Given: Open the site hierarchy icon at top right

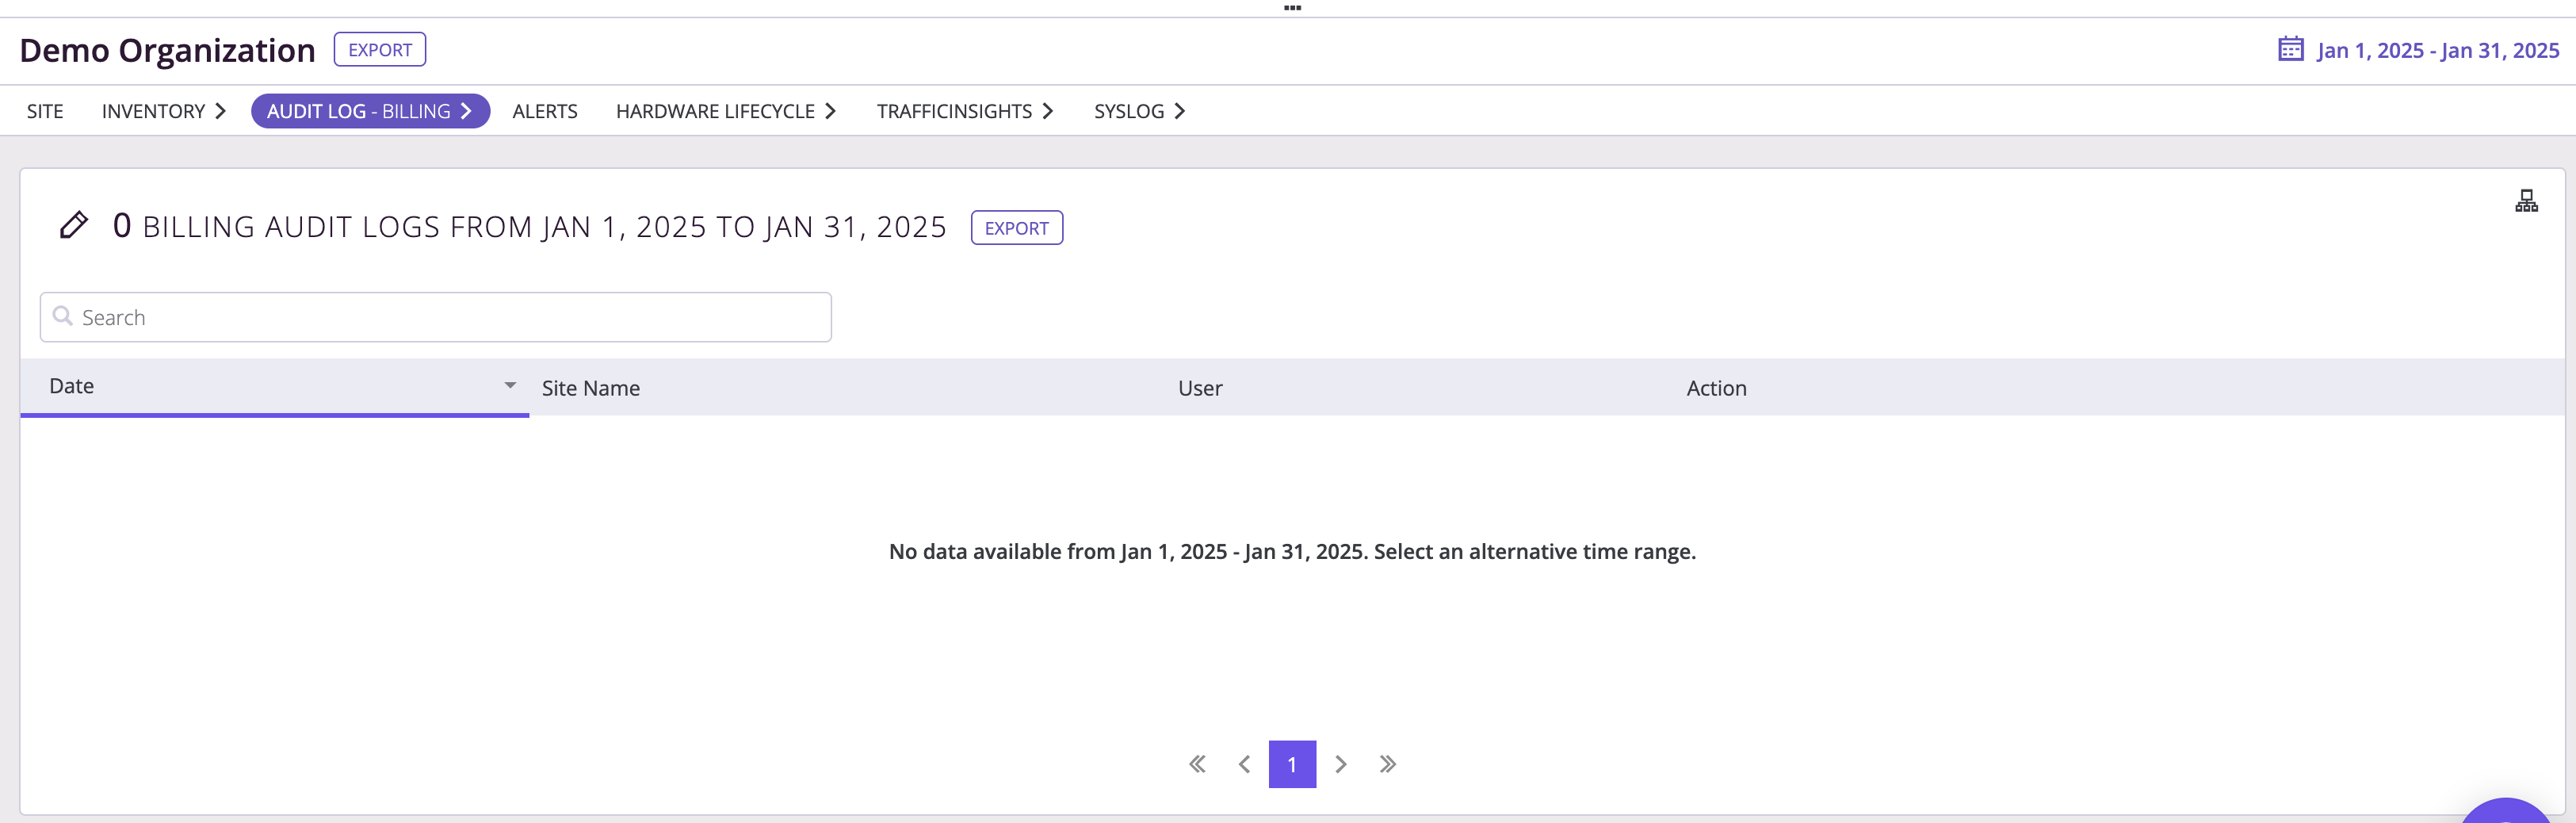Looking at the screenshot, I should click(2526, 202).
